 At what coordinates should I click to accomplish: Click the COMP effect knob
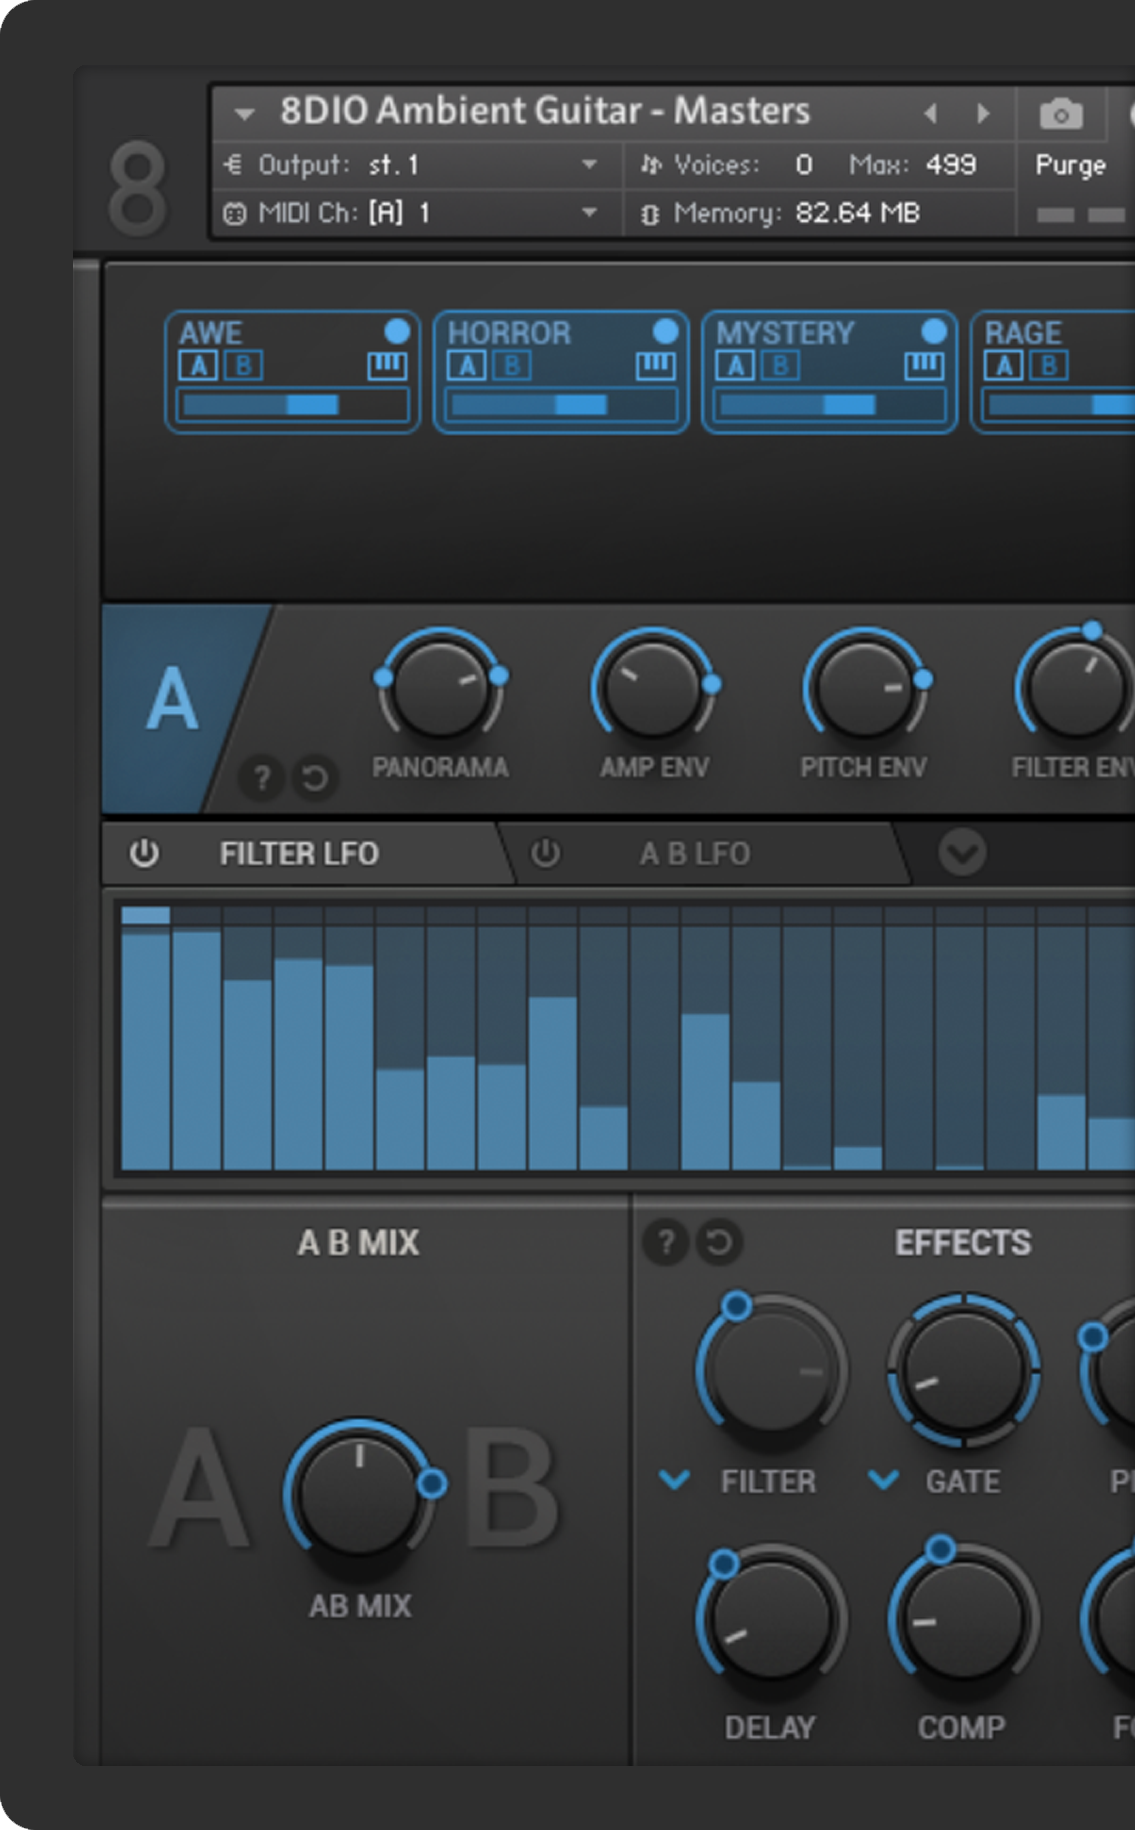[x=963, y=1618]
